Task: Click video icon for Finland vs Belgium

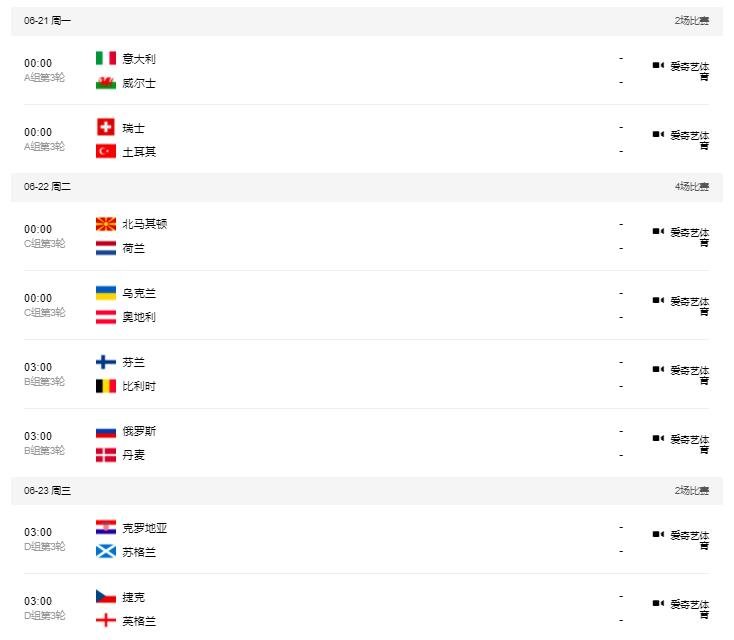Action: click(658, 369)
